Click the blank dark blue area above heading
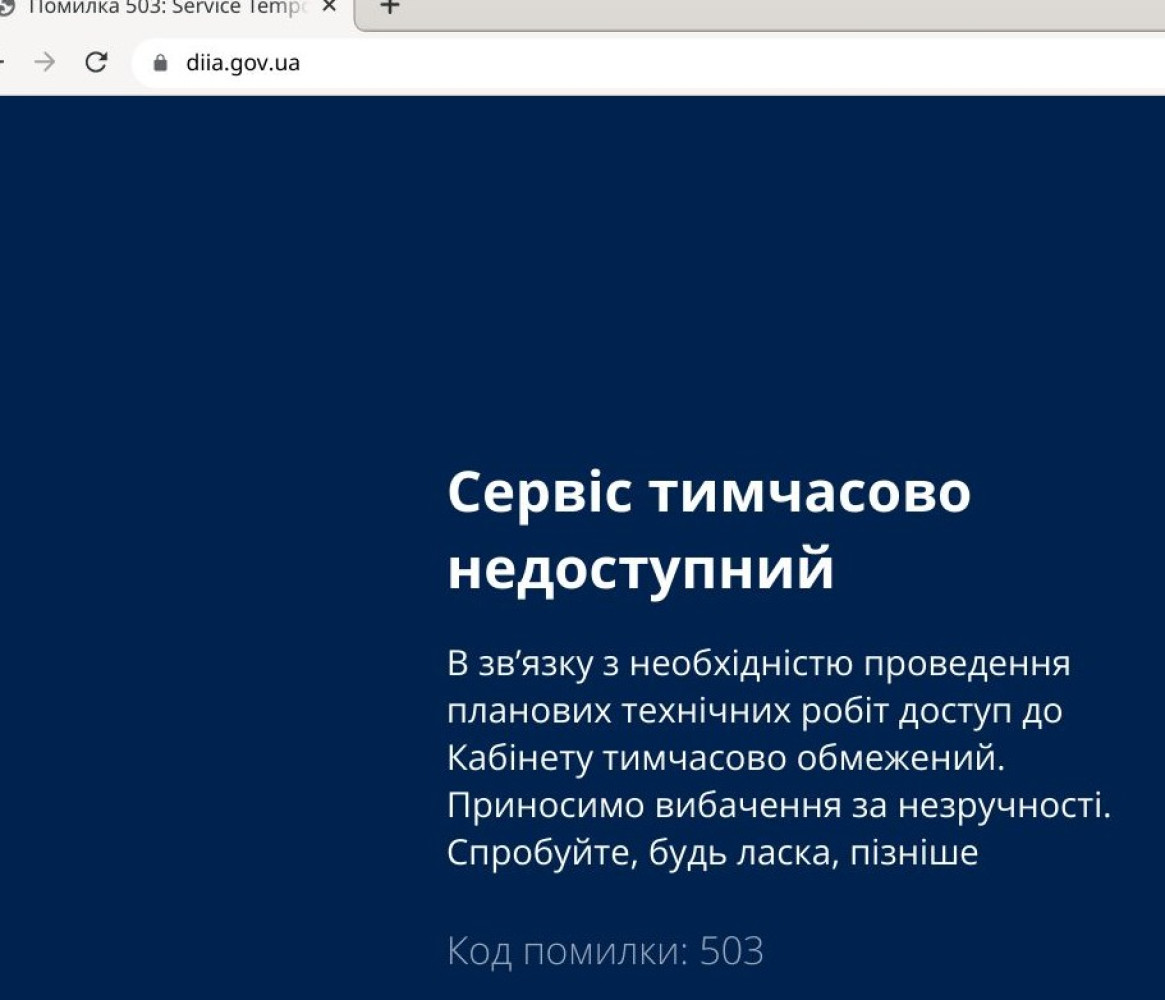The width and height of the screenshot is (1165, 1000). [600, 280]
